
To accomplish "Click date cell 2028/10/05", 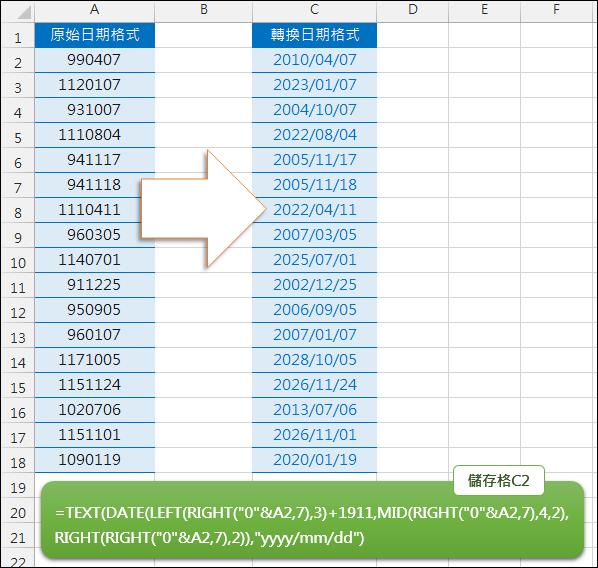I will point(314,360).
